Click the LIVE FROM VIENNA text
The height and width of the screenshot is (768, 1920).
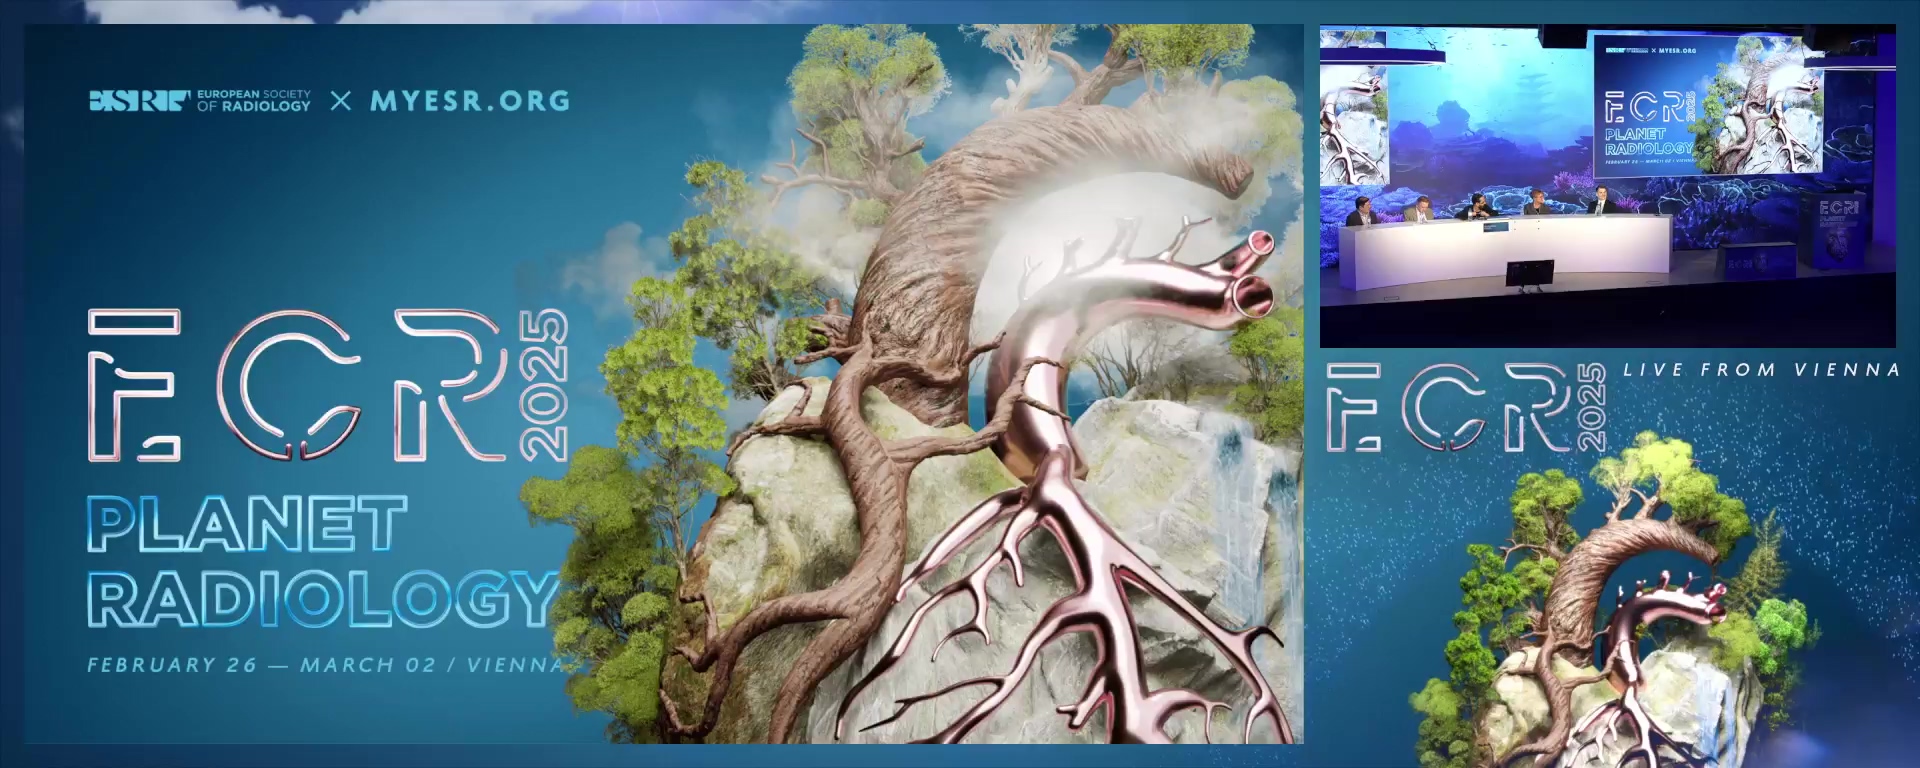(1761, 370)
